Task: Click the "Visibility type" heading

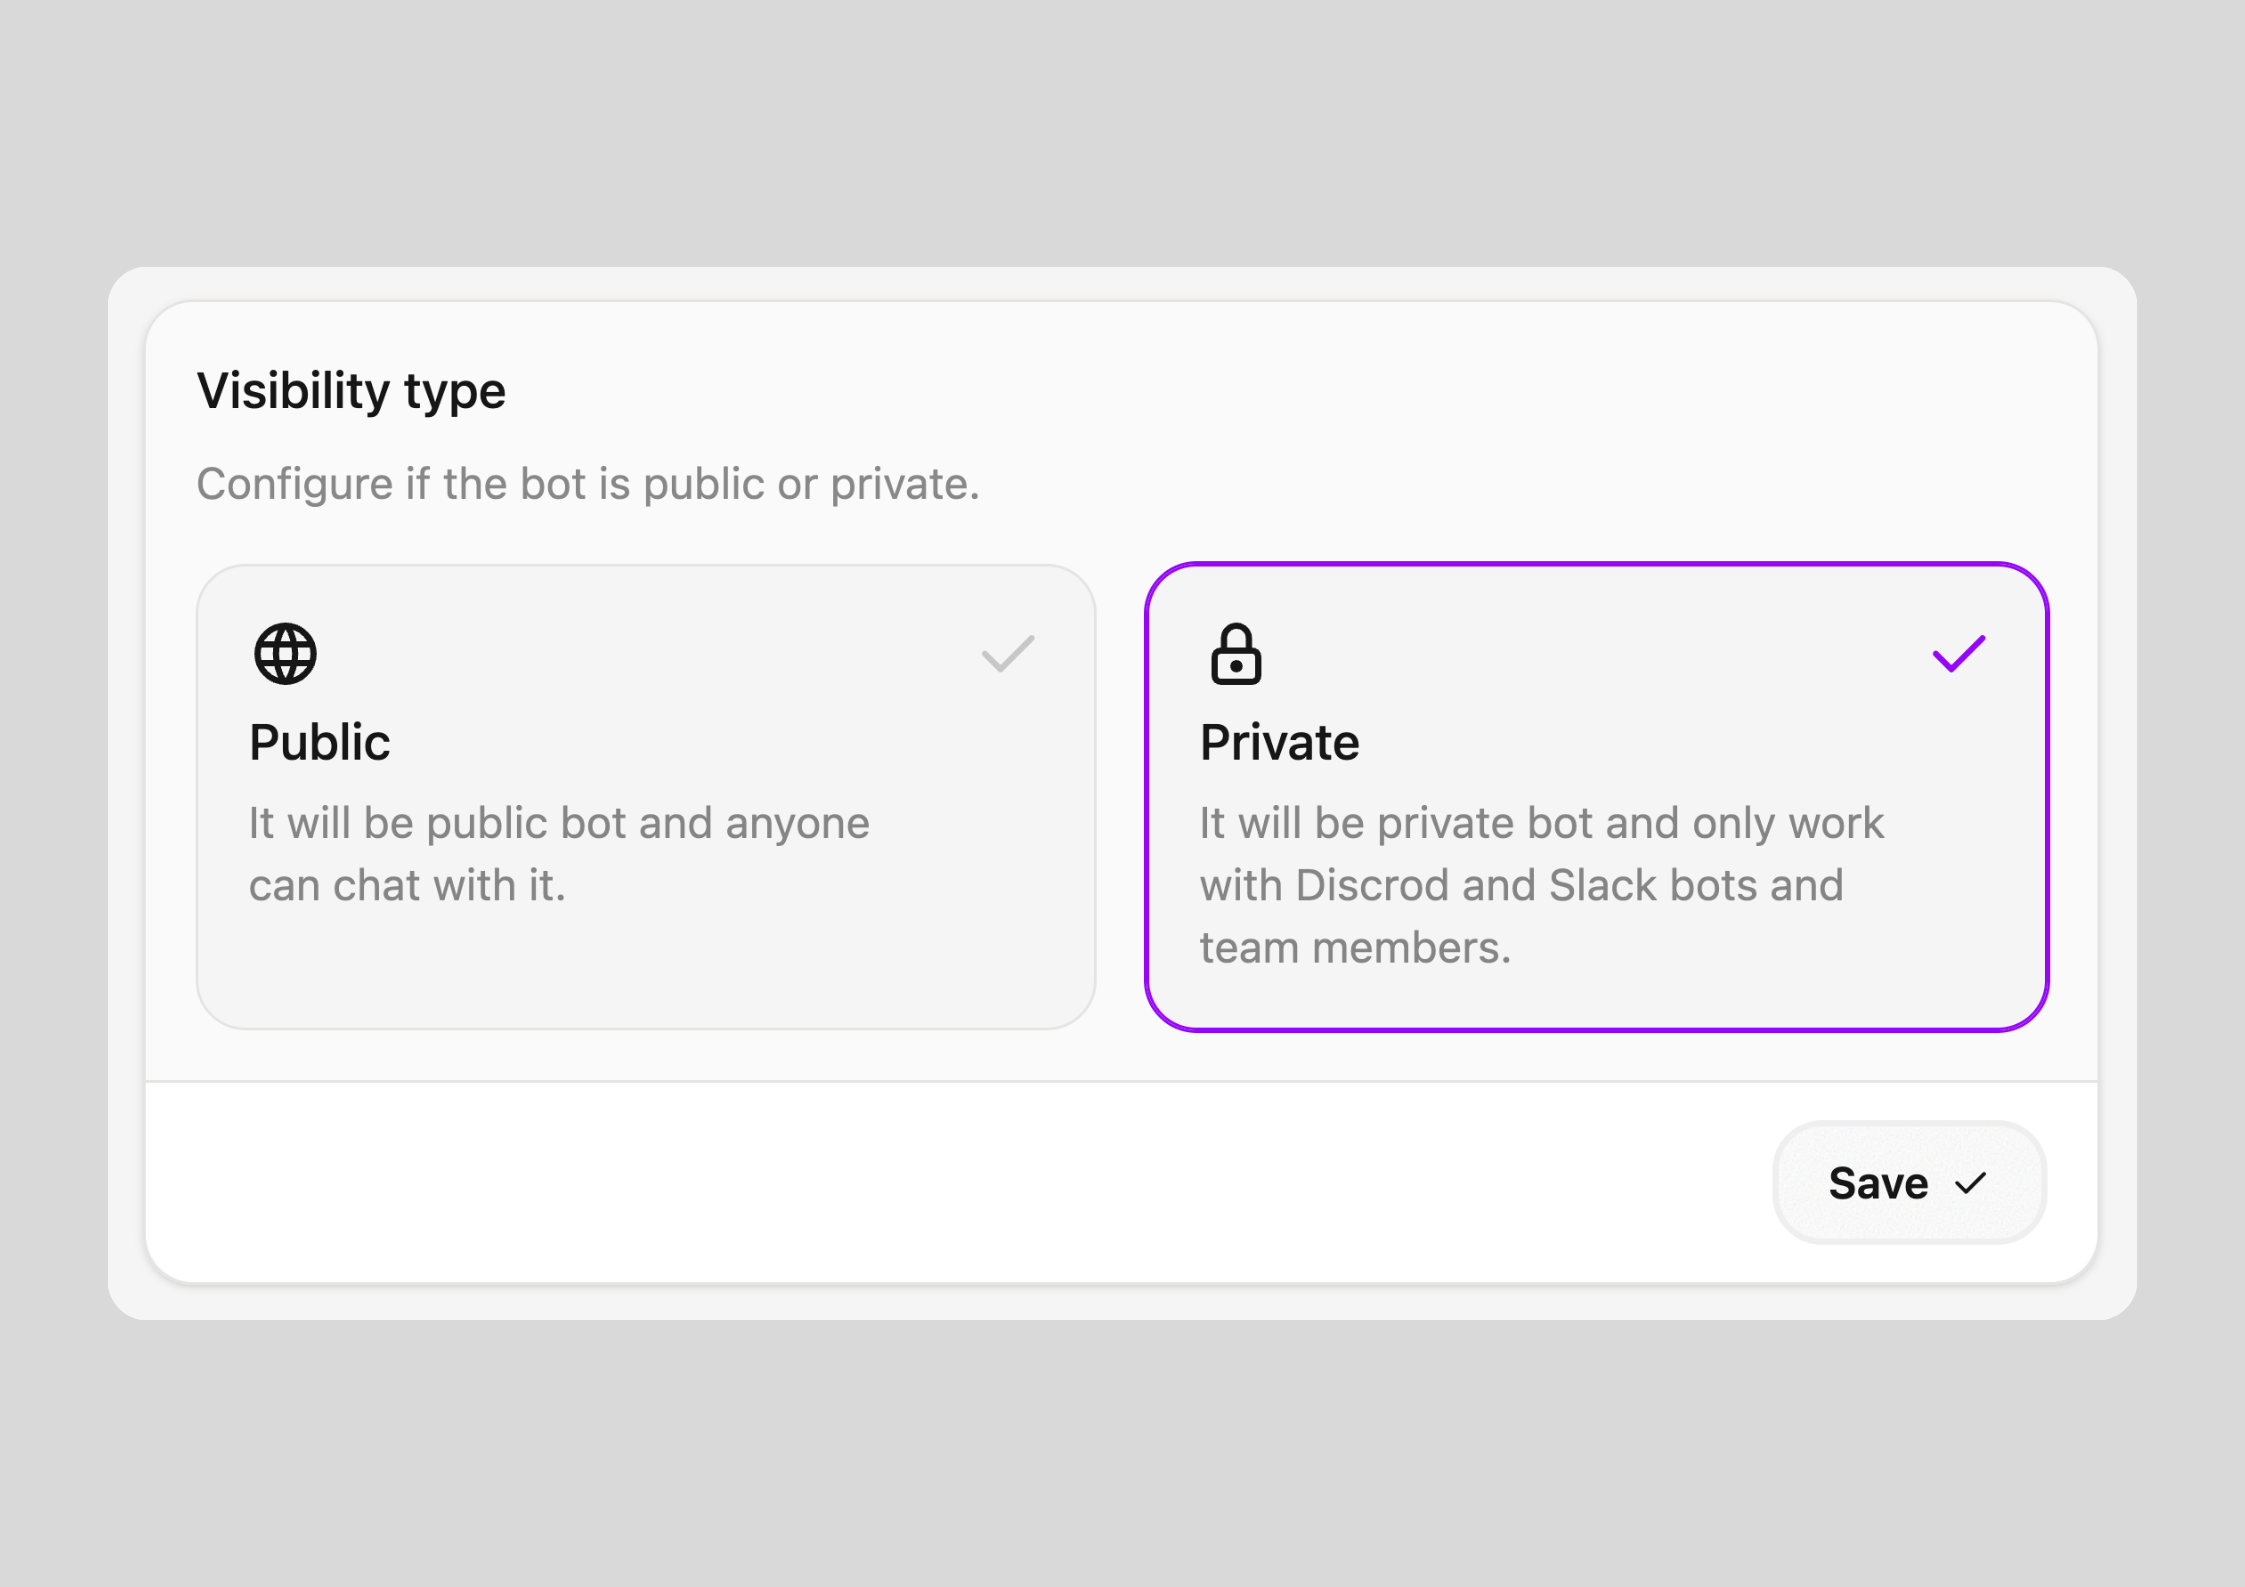Action: pyautogui.click(x=351, y=391)
